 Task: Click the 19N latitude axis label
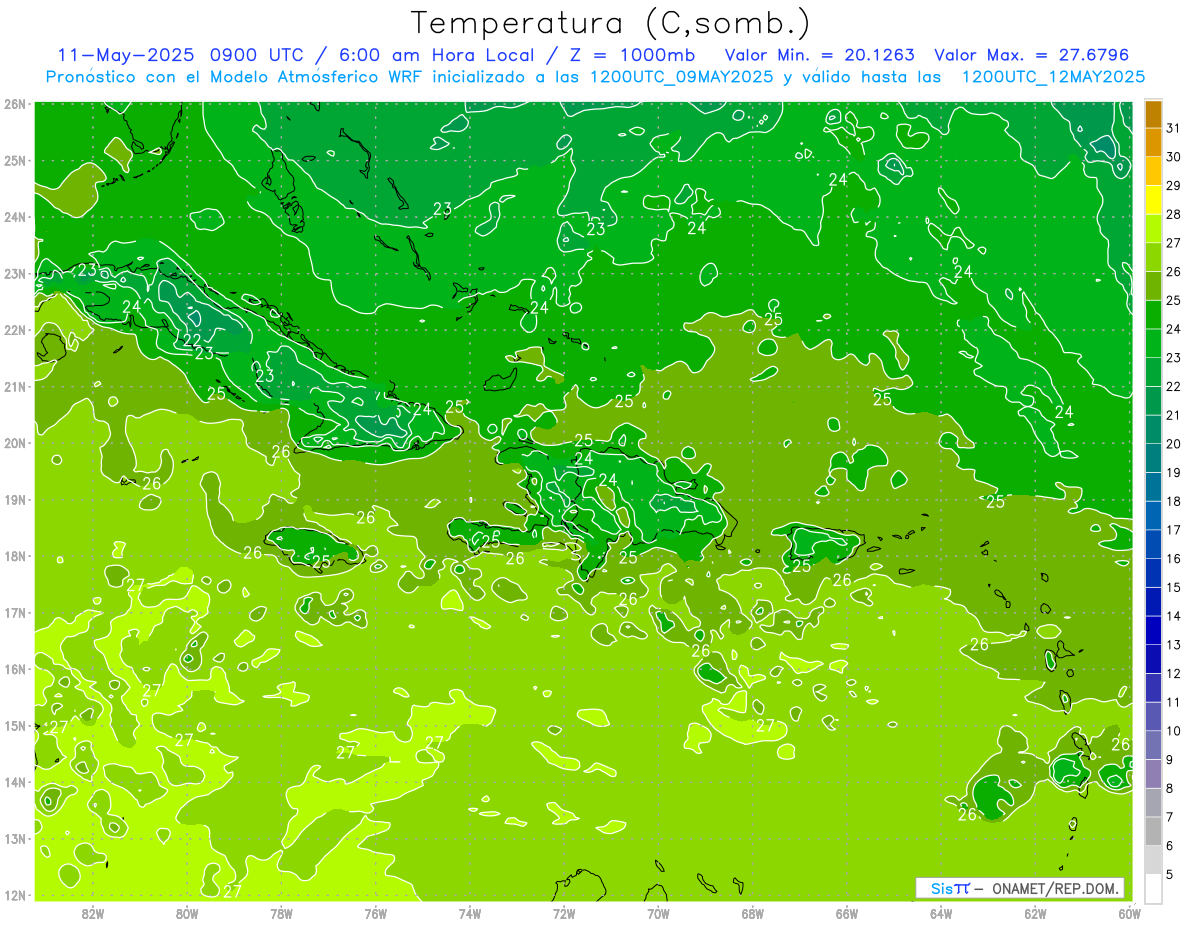15,500
